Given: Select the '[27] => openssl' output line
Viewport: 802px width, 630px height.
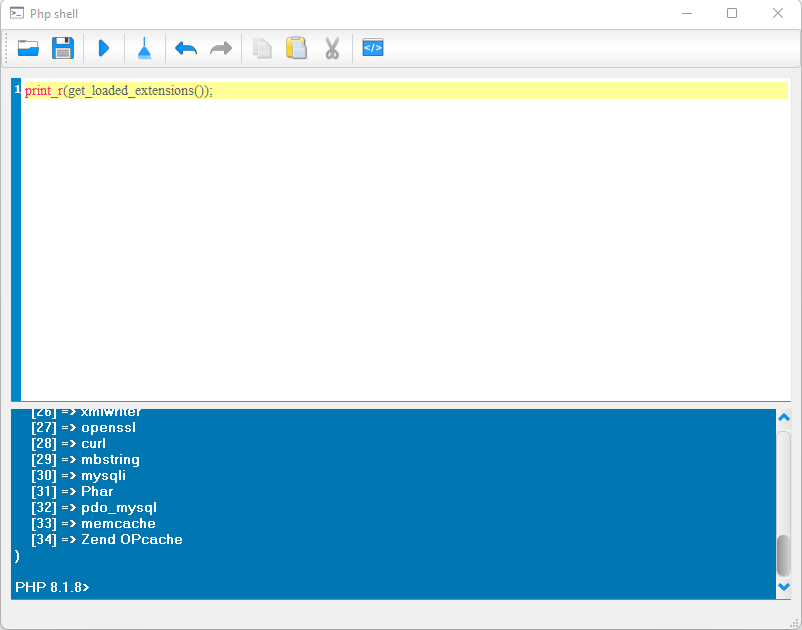Looking at the screenshot, I should (83, 428).
